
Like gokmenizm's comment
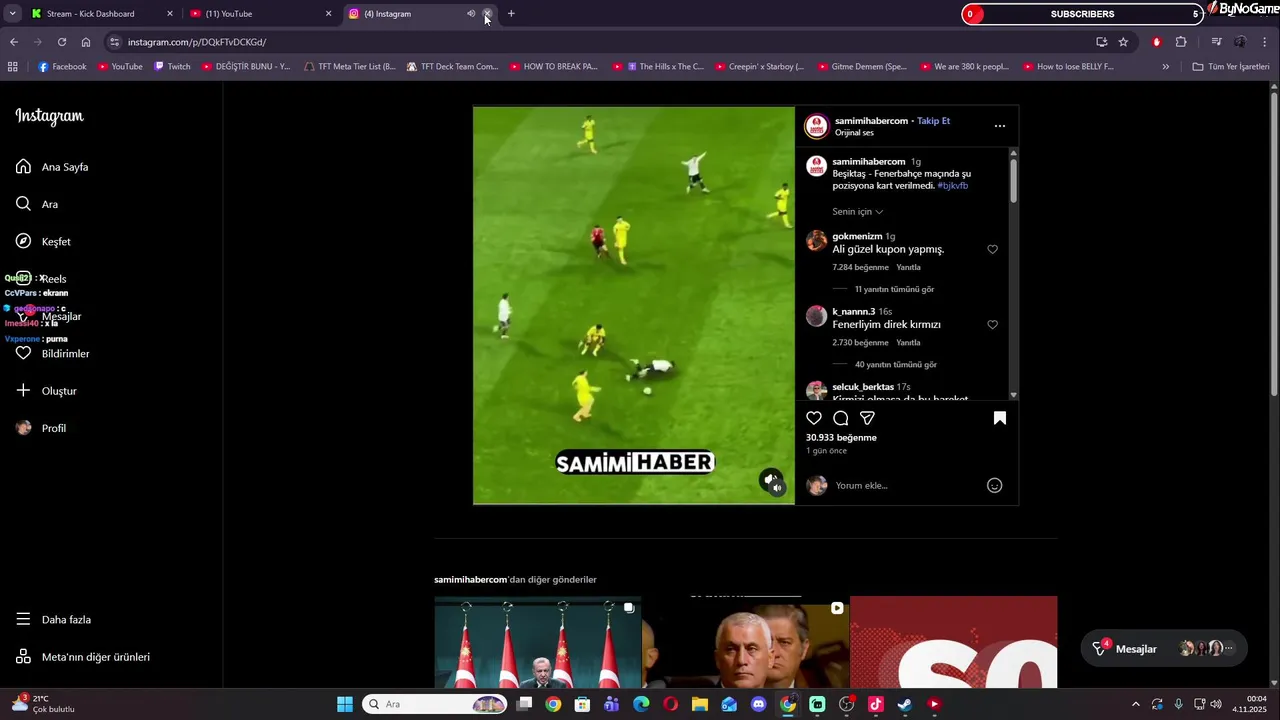coord(992,249)
